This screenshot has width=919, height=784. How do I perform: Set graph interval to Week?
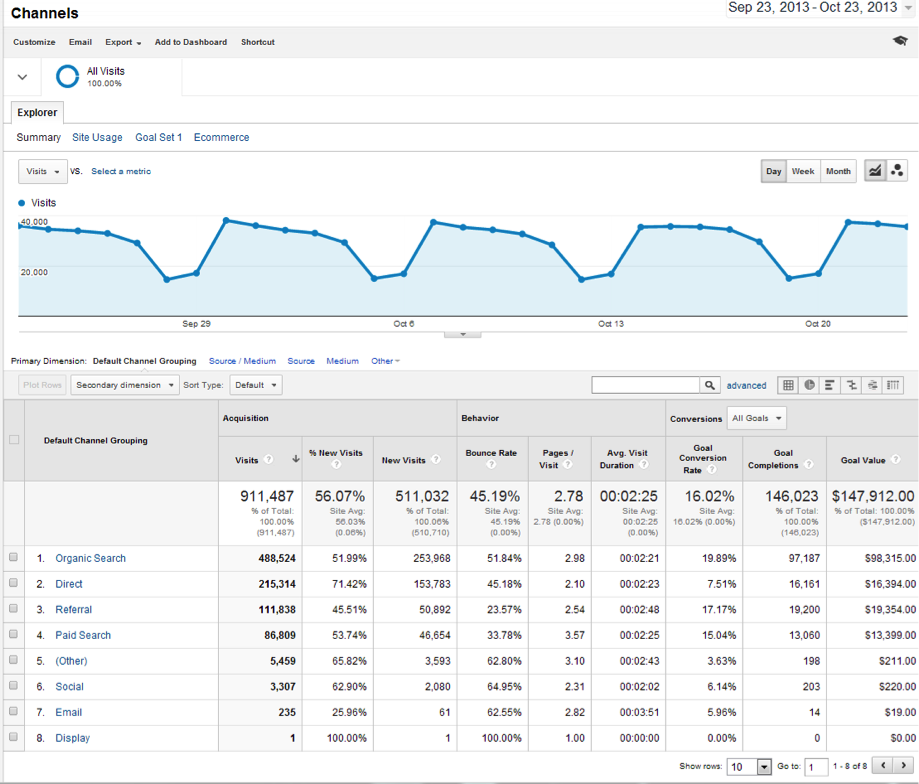coord(803,171)
